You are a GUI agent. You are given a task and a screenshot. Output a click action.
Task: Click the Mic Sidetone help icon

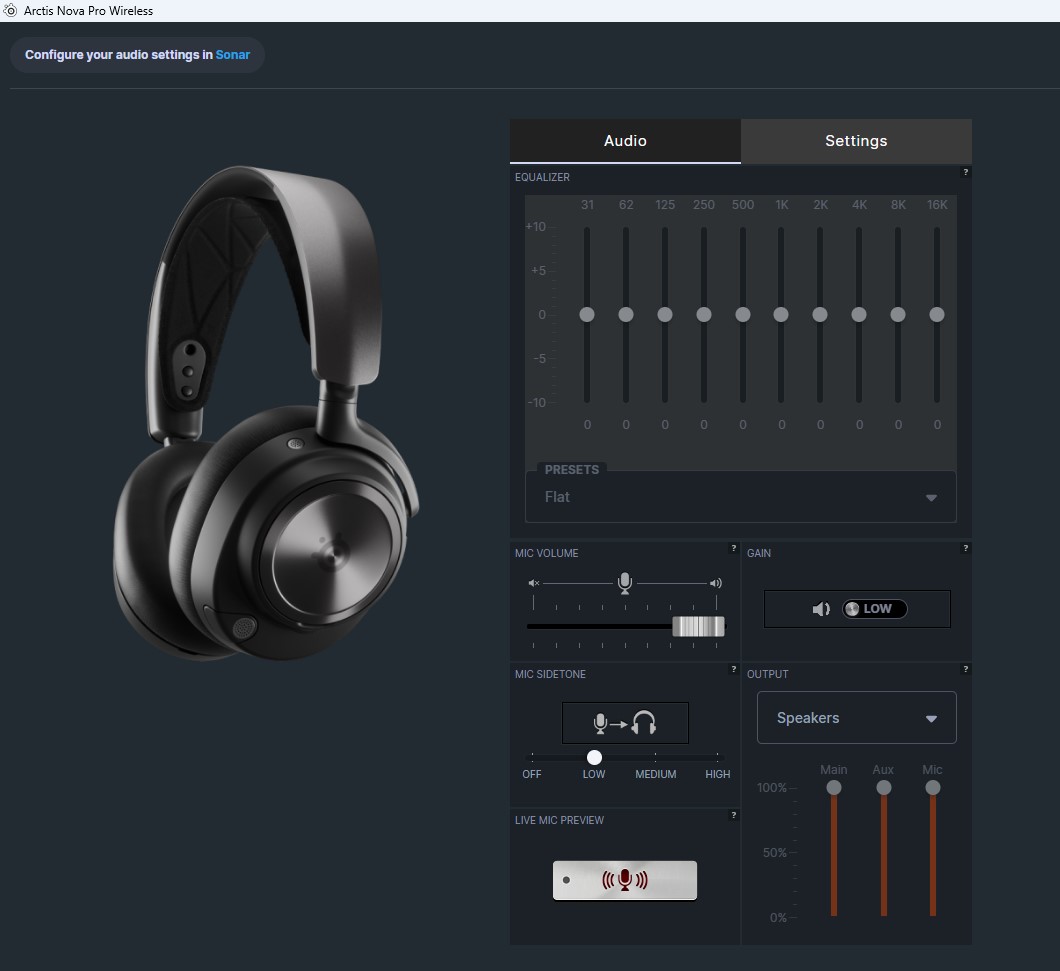click(x=734, y=669)
